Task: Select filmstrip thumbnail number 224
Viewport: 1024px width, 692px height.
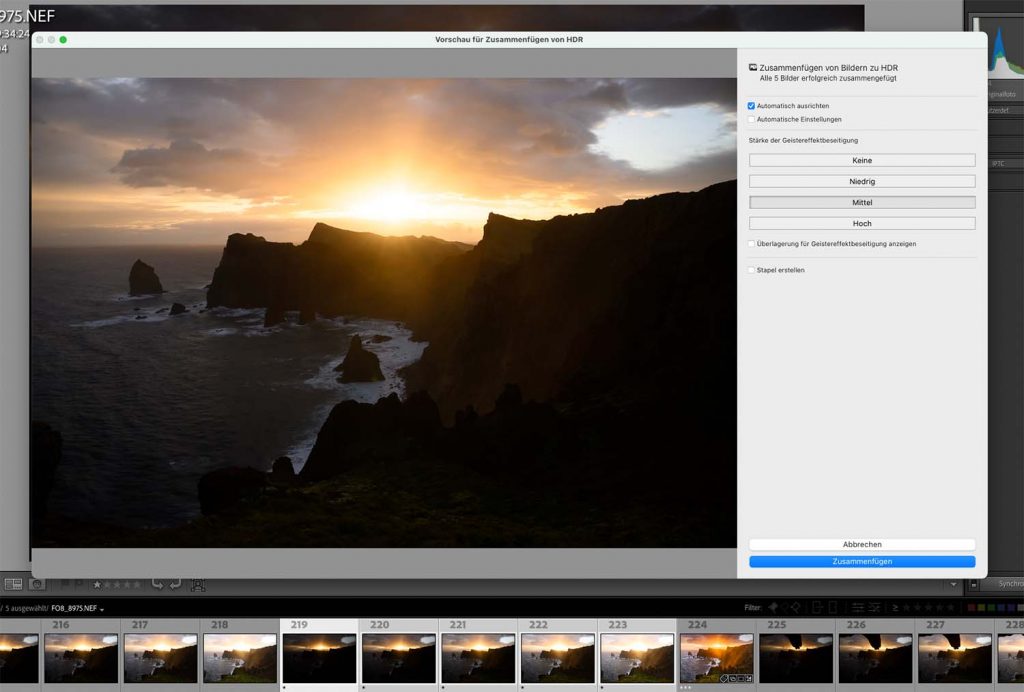Action: 716,657
